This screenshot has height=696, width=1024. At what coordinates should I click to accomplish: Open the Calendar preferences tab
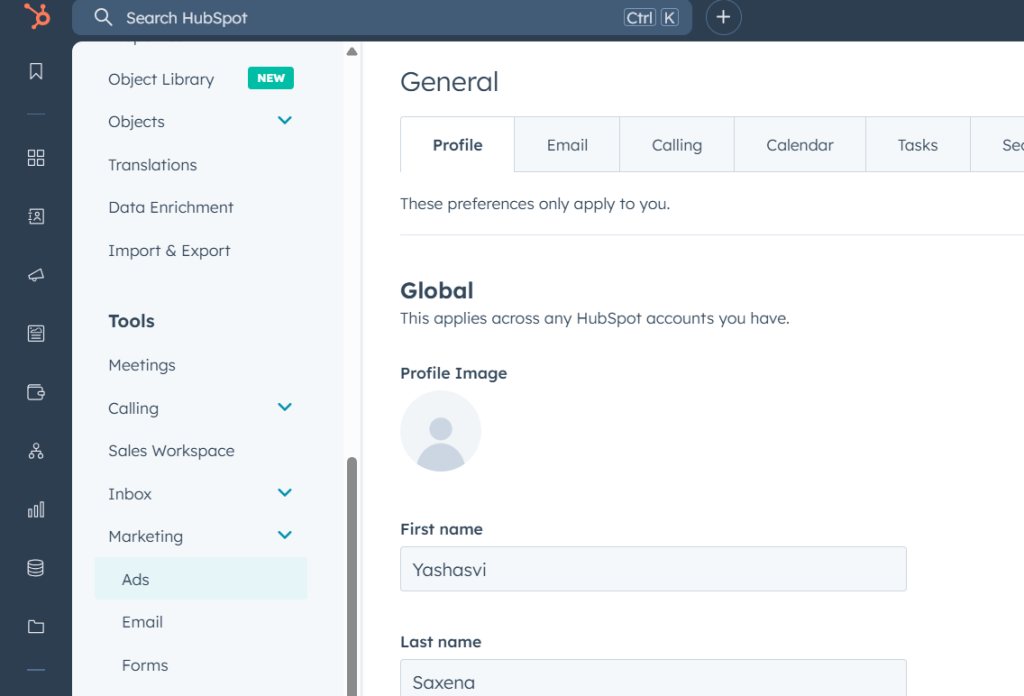tap(800, 144)
